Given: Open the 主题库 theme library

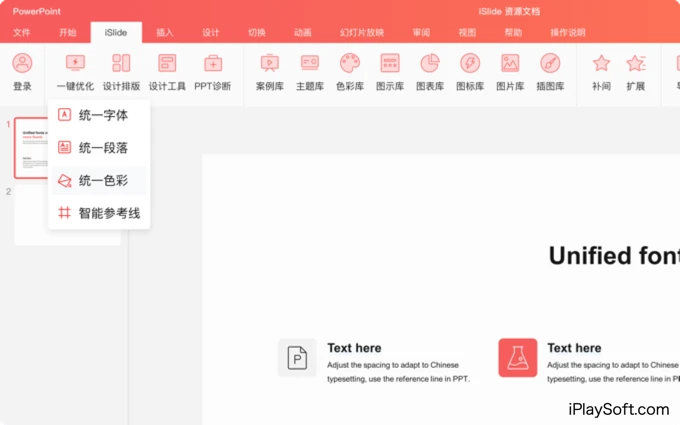Looking at the screenshot, I should pyautogui.click(x=310, y=72).
